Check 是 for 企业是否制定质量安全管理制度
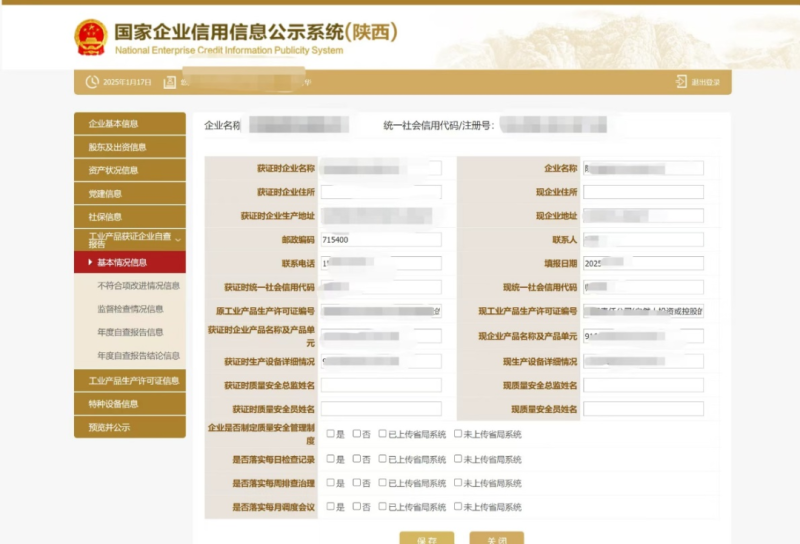800x544 pixels. tap(331, 434)
